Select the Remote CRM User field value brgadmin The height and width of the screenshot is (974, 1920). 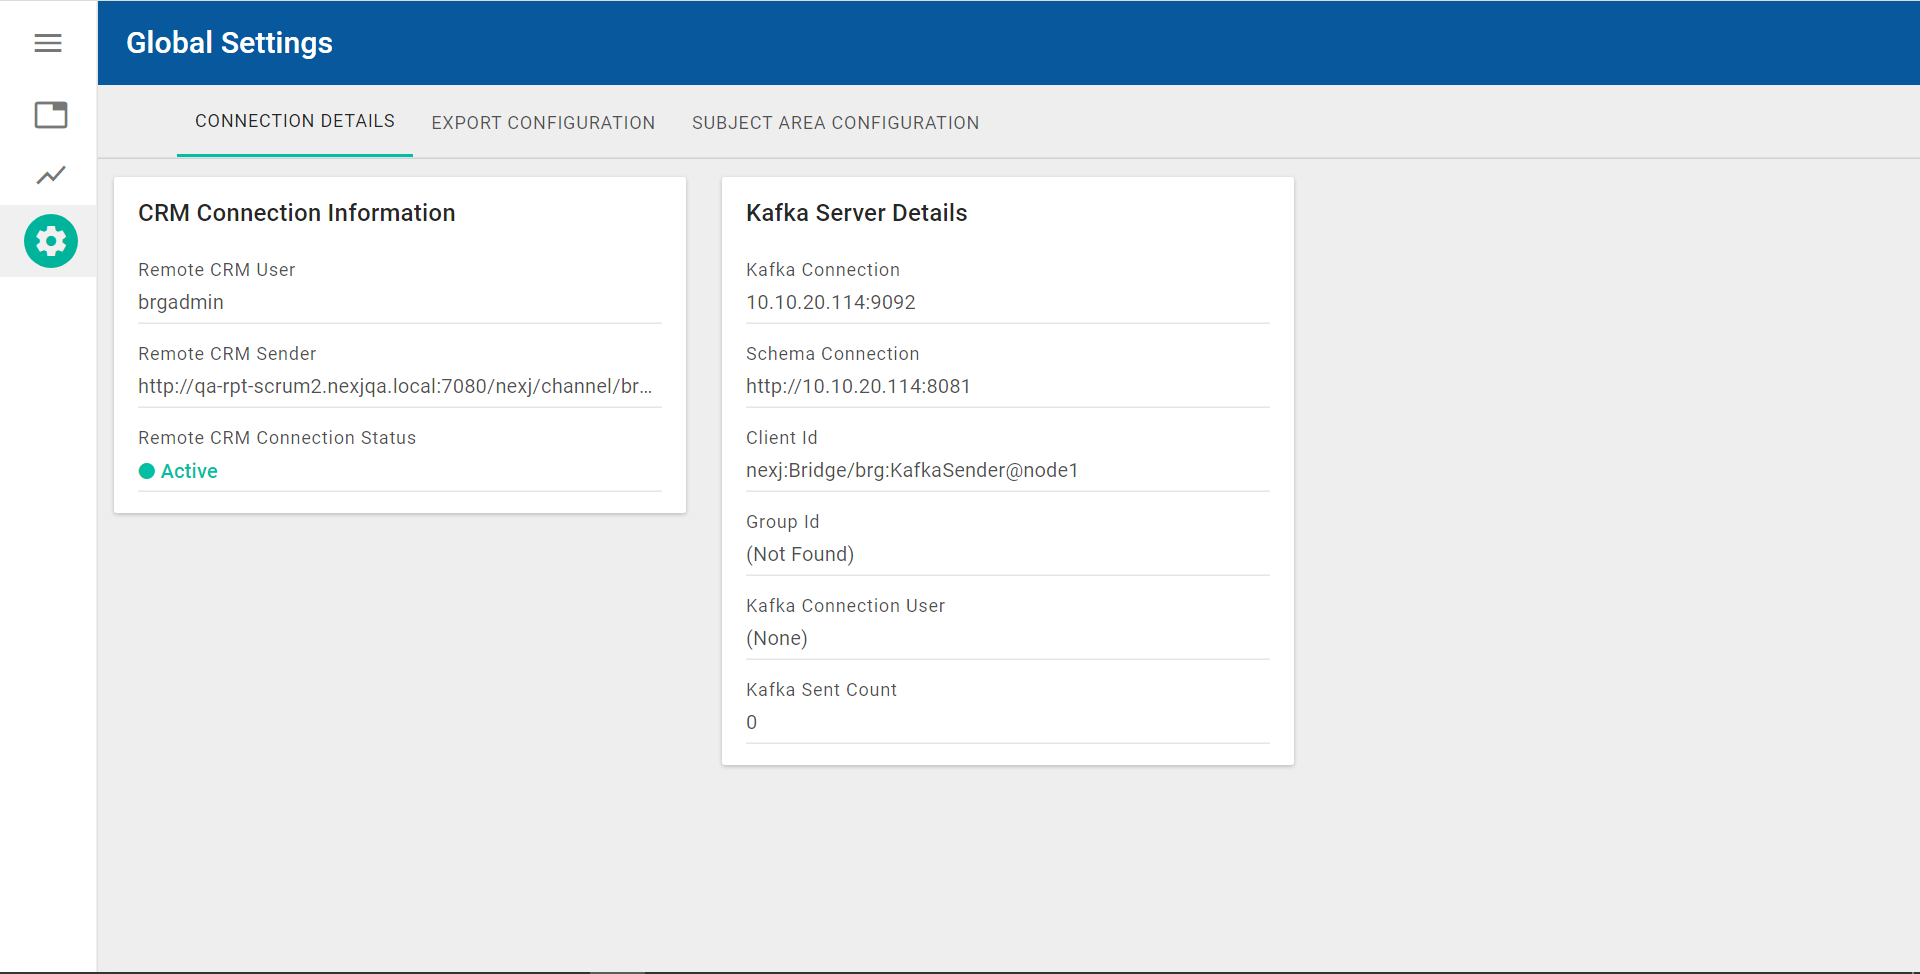click(181, 302)
